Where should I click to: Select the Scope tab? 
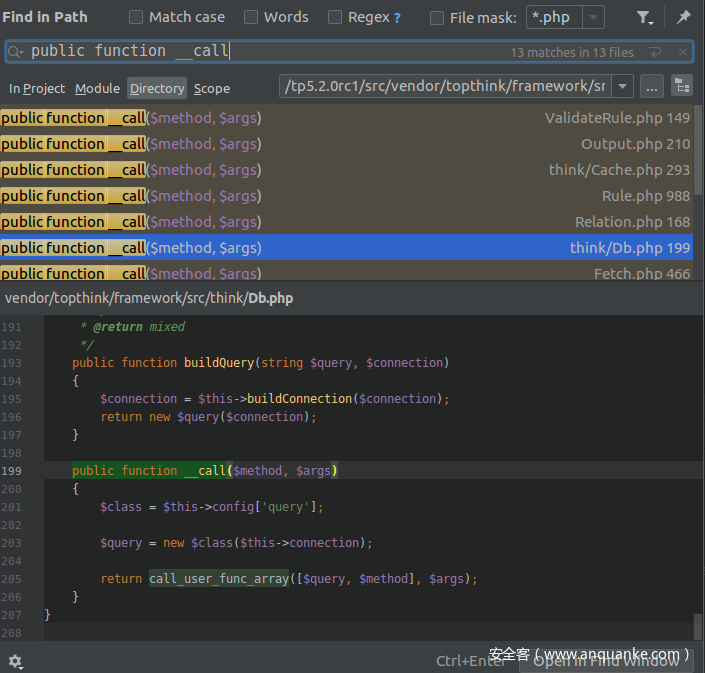pyautogui.click(x=212, y=89)
